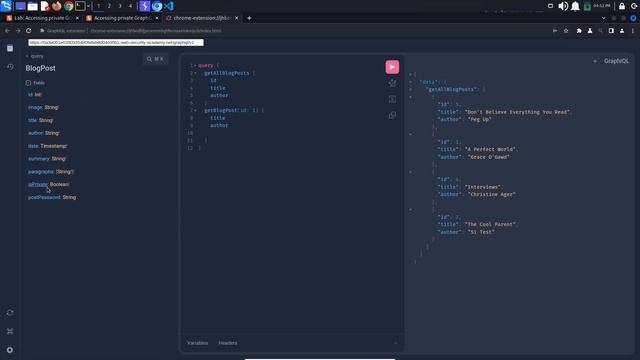Open the keyboard shortcuts dialog icon
Screen dimensions: 640x360
[x=10, y=331]
